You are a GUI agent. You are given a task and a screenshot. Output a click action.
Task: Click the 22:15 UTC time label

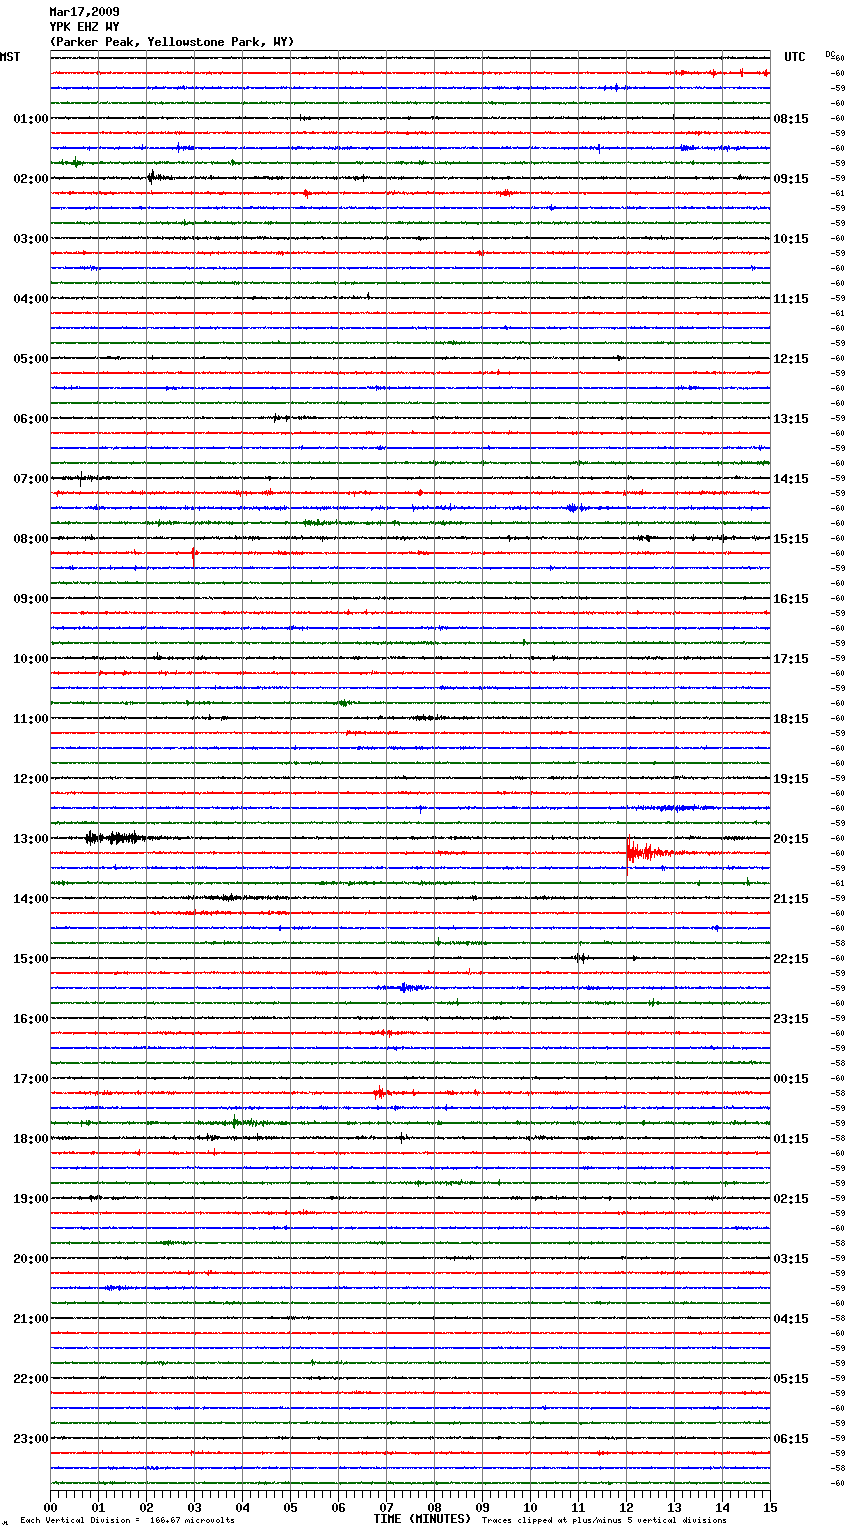[x=791, y=959]
